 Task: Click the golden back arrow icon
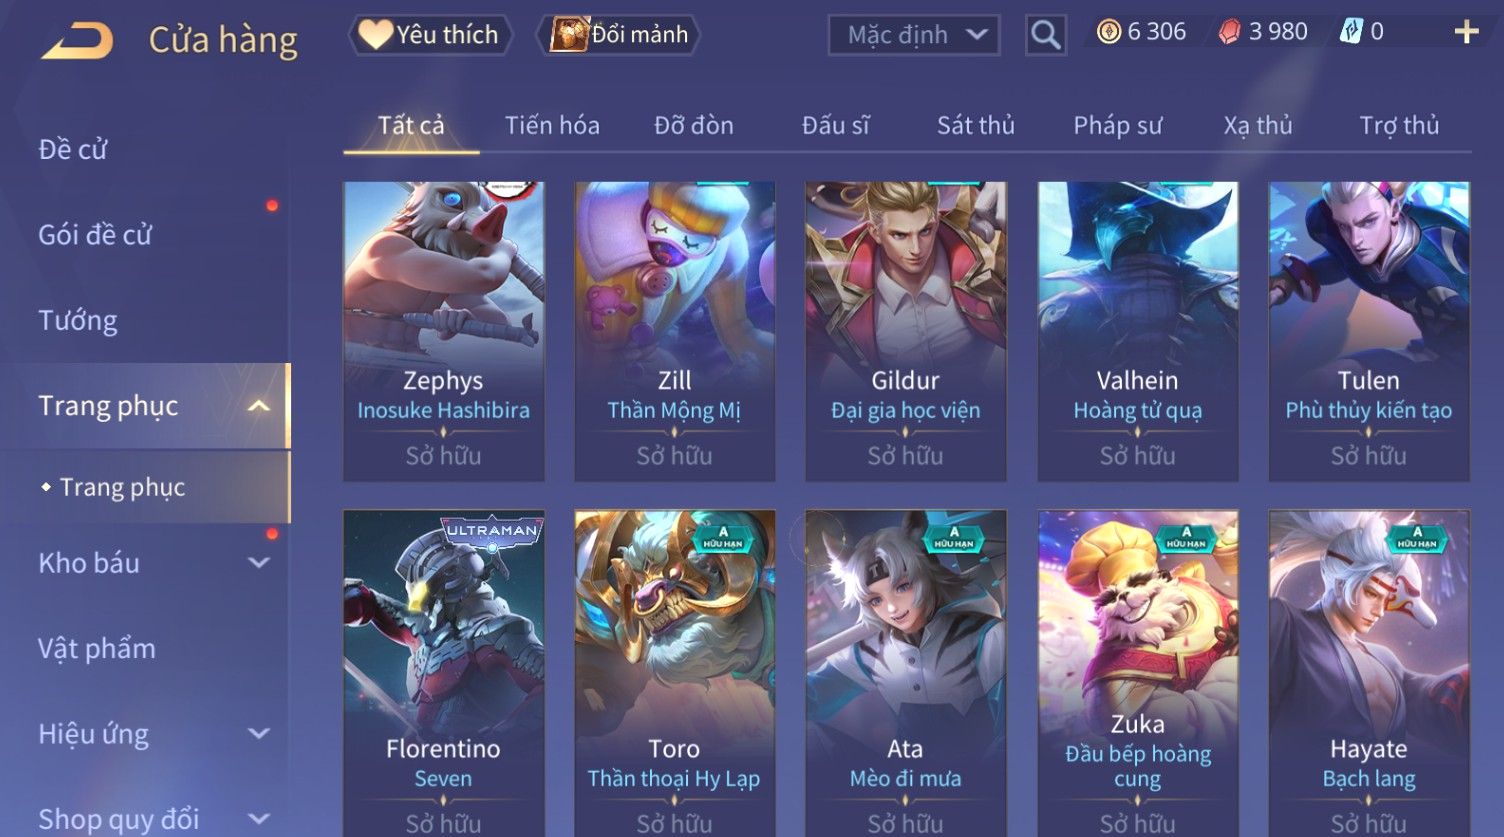[x=78, y=40]
